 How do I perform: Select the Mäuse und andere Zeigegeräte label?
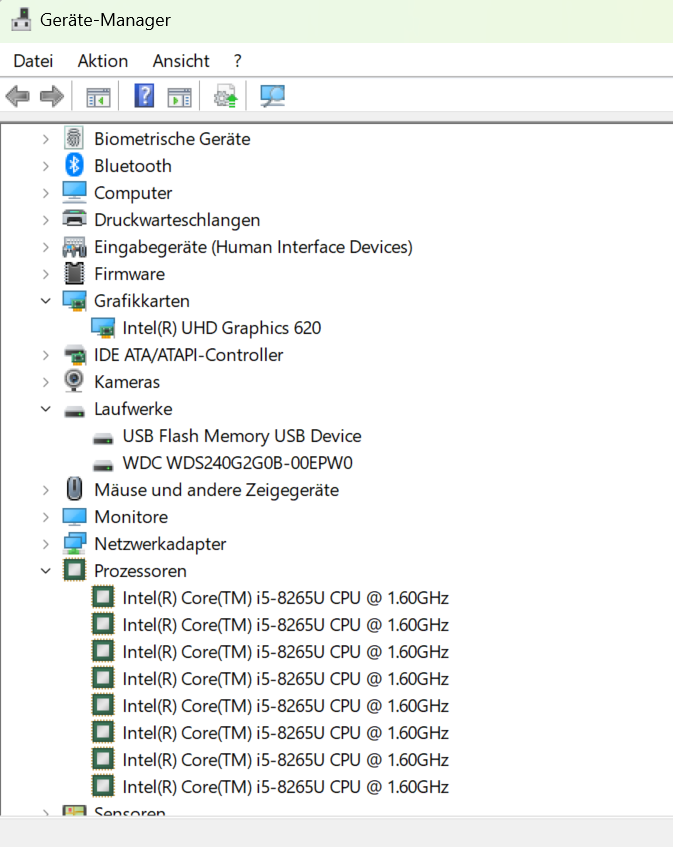click(x=217, y=490)
